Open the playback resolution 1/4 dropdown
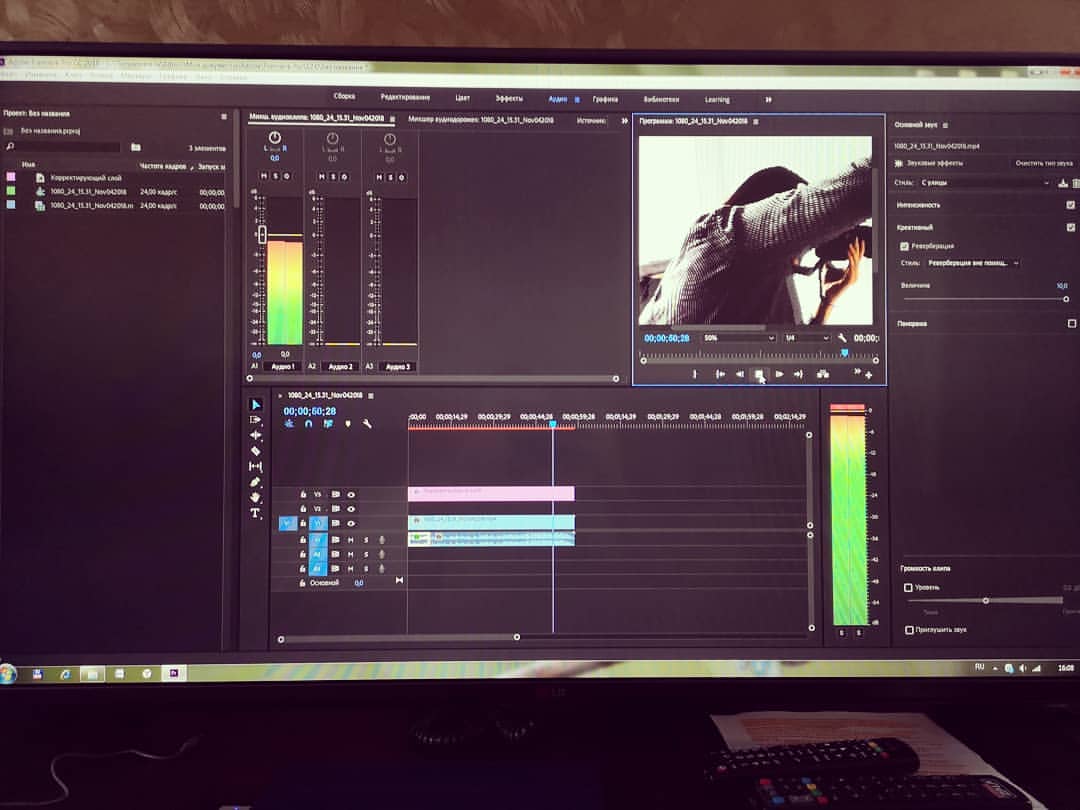The height and width of the screenshot is (810, 1080). click(807, 338)
